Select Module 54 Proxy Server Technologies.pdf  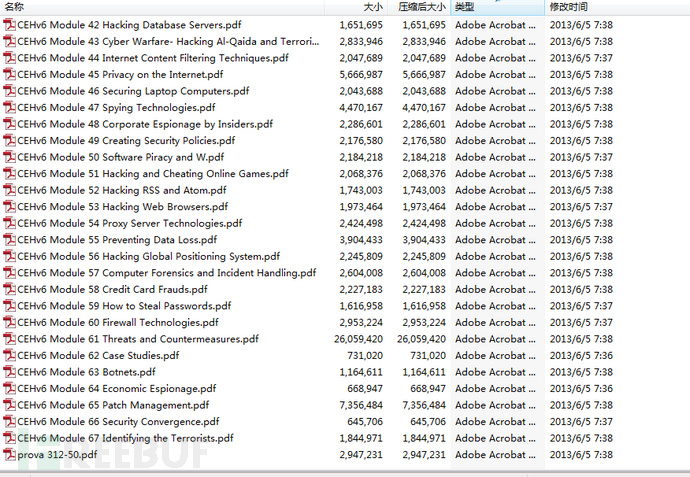129,223
